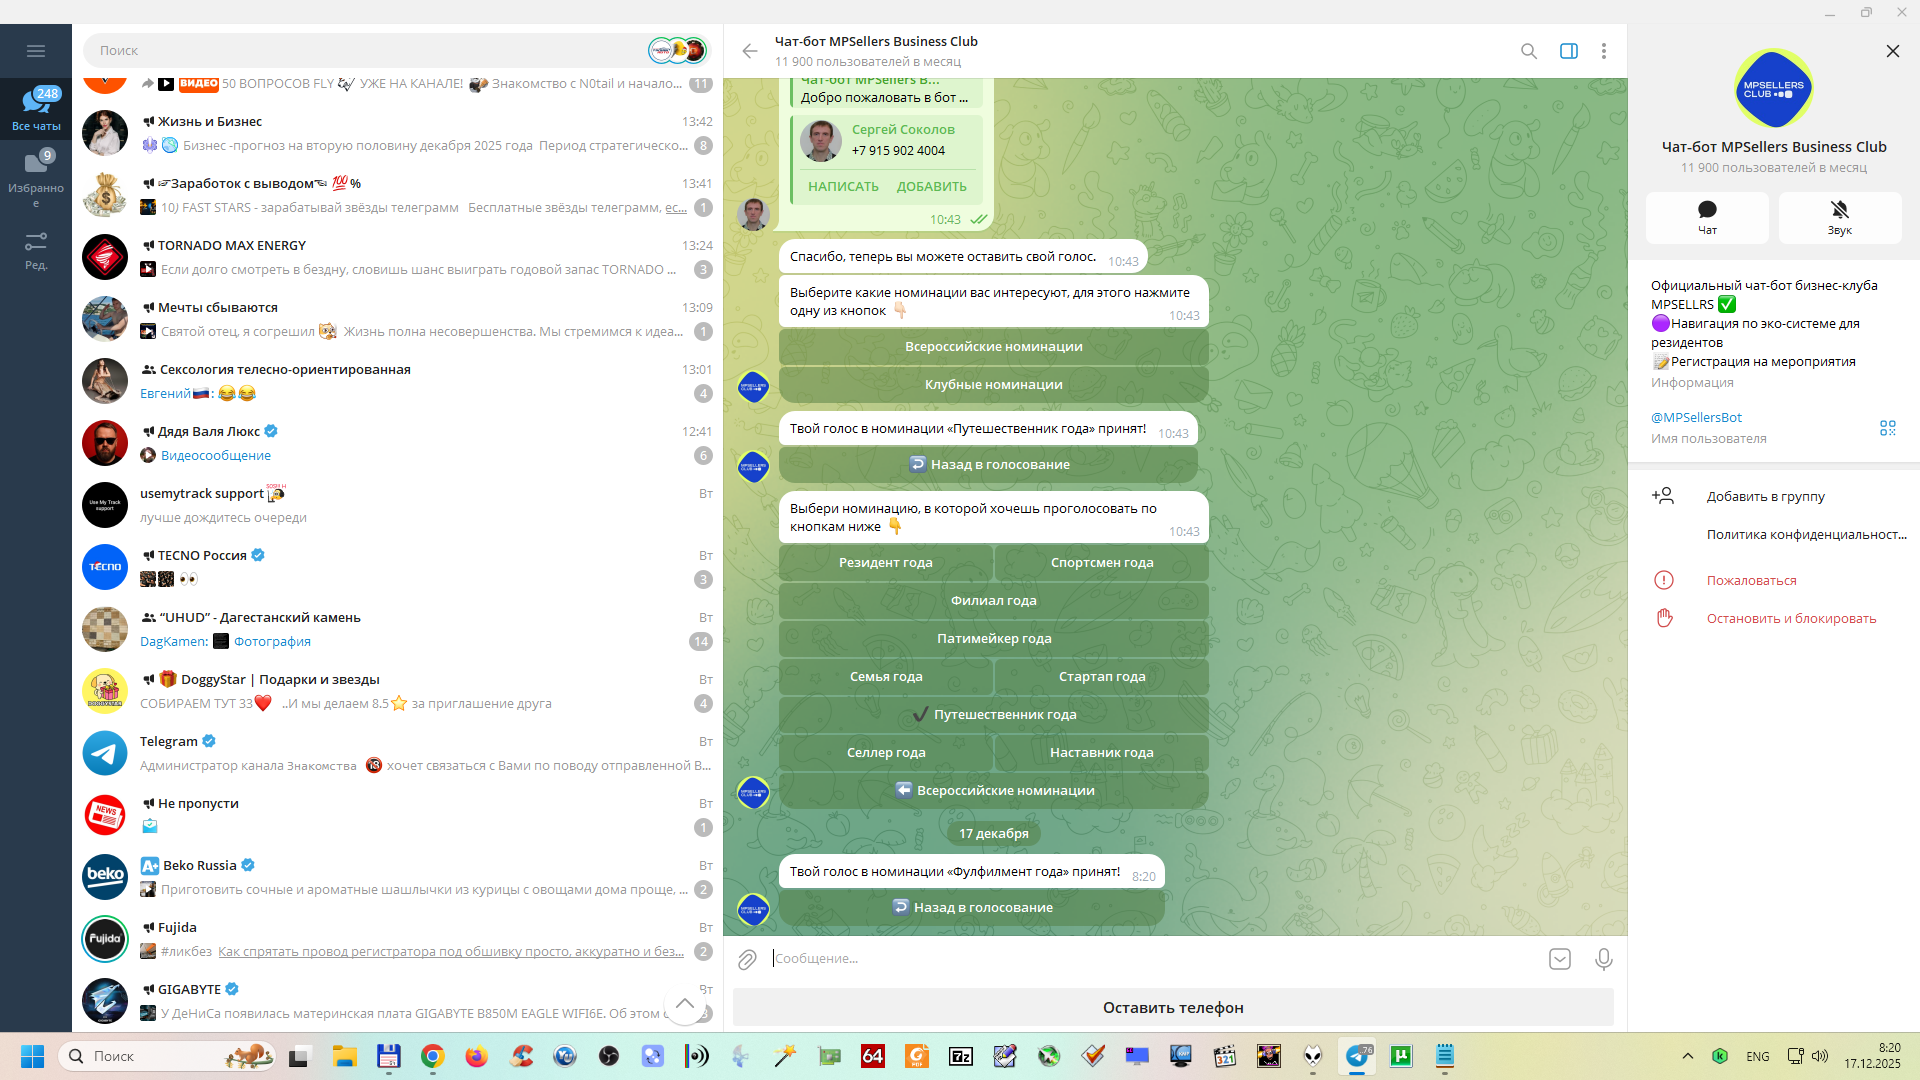Open the Избранное folder tab
The image size is (1920, 1080).
[x=36, y=178]
